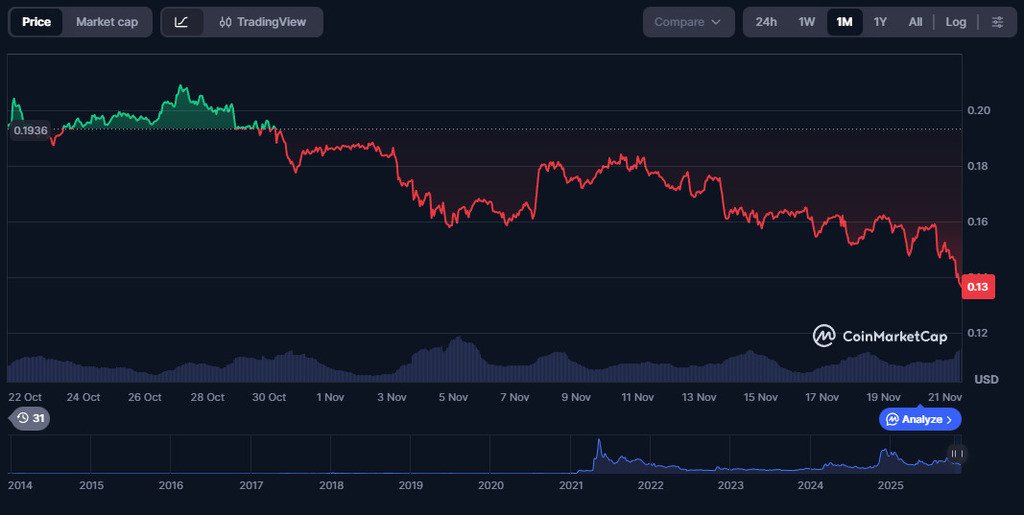Select the line chart view icon

[x=181, y=22]
